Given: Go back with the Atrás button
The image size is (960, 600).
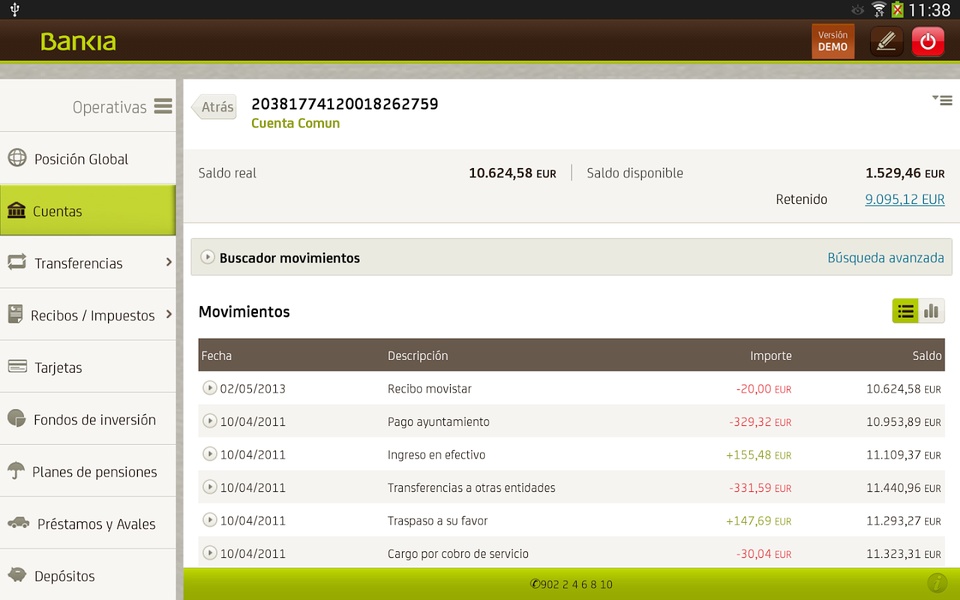Looking at the screenshot, I should (x=214, y=107).
